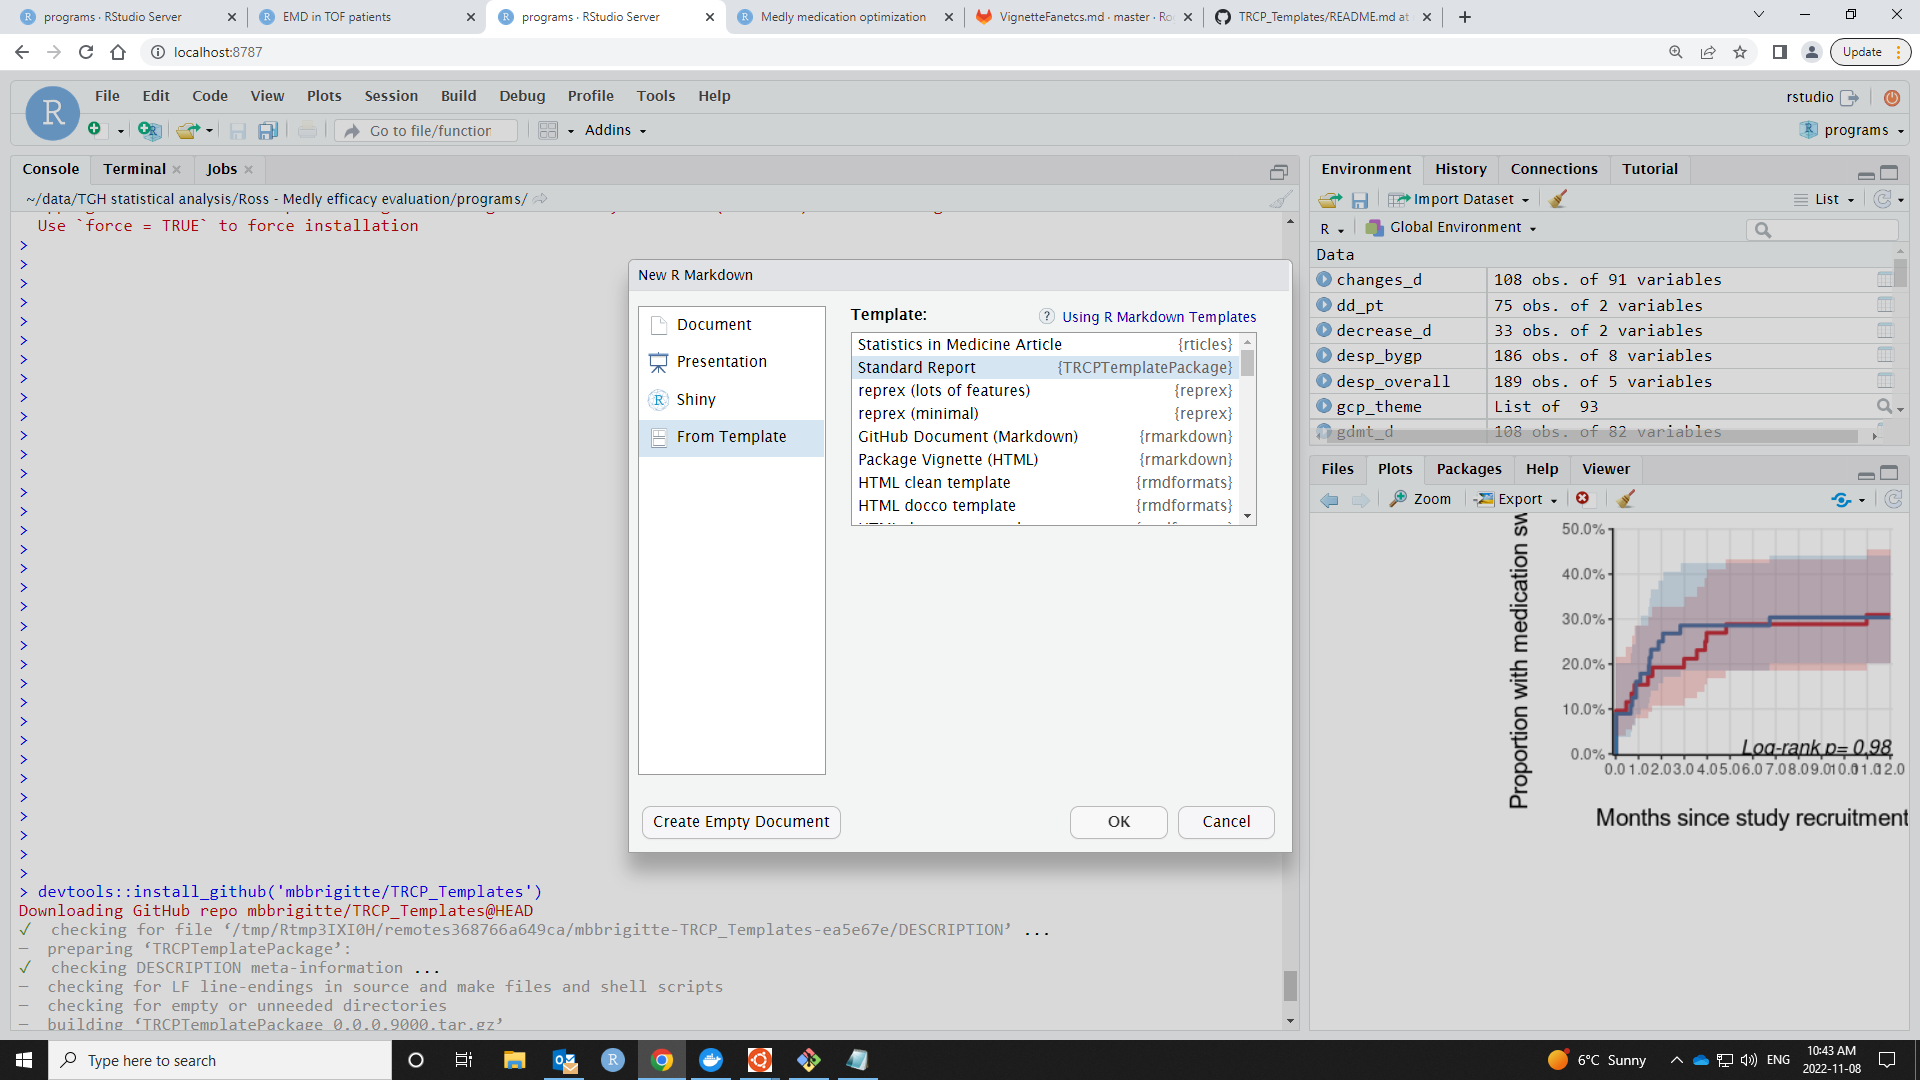Click the clear environment objects broom
Screen dimensions: 1920x1080
tap(1557, 199)
